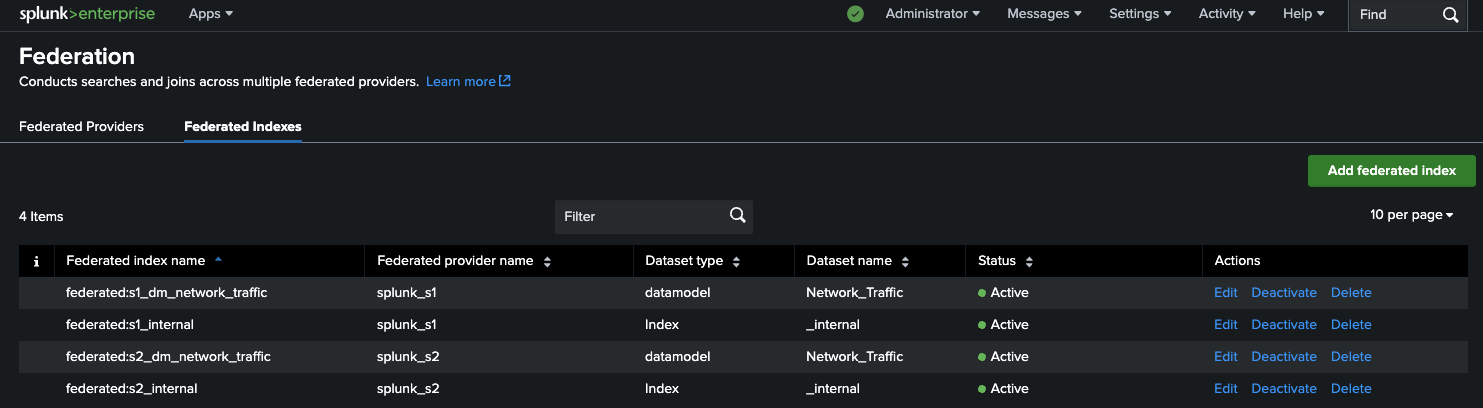This screenshot has height=408, width=1483.
Task: Open the Apps dropdown menu
Action: pyautogui.click(x=211, y=14)
